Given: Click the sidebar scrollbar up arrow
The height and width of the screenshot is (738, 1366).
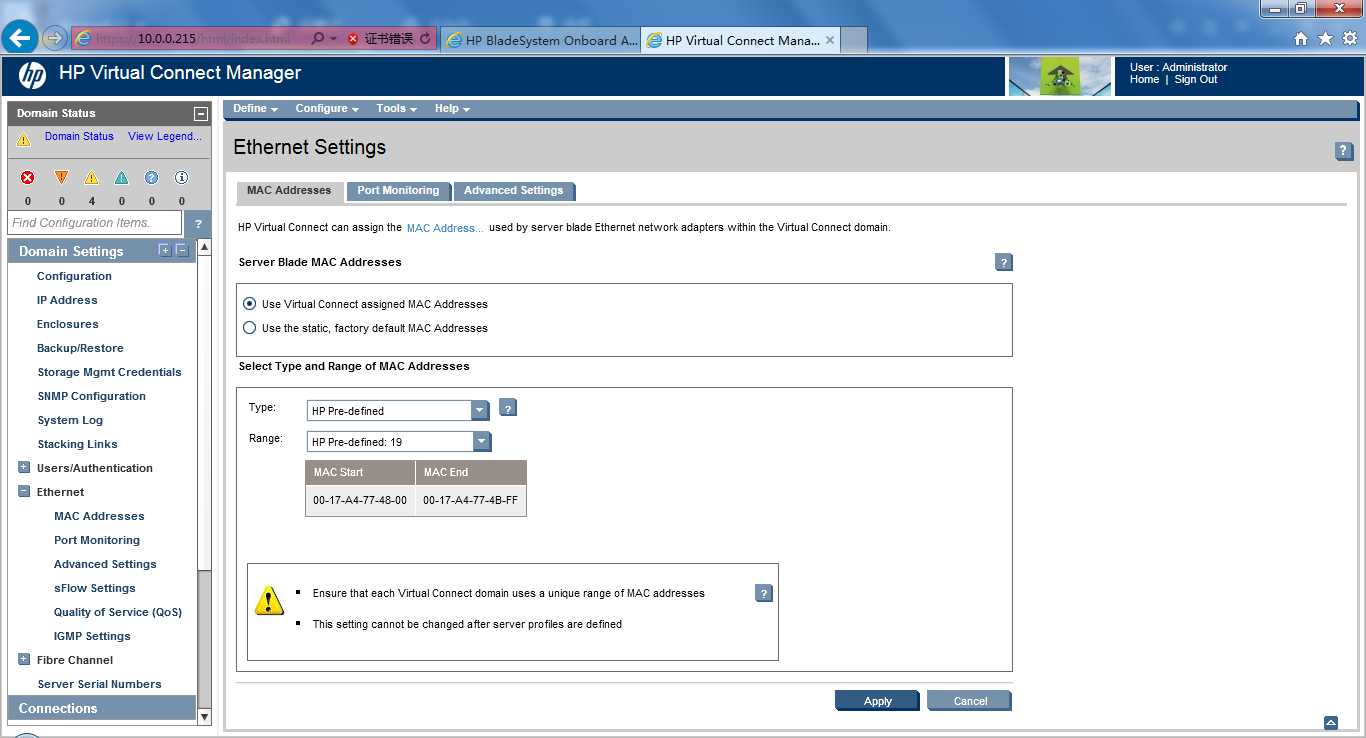Looking at the screenshot, I should 205,247.
